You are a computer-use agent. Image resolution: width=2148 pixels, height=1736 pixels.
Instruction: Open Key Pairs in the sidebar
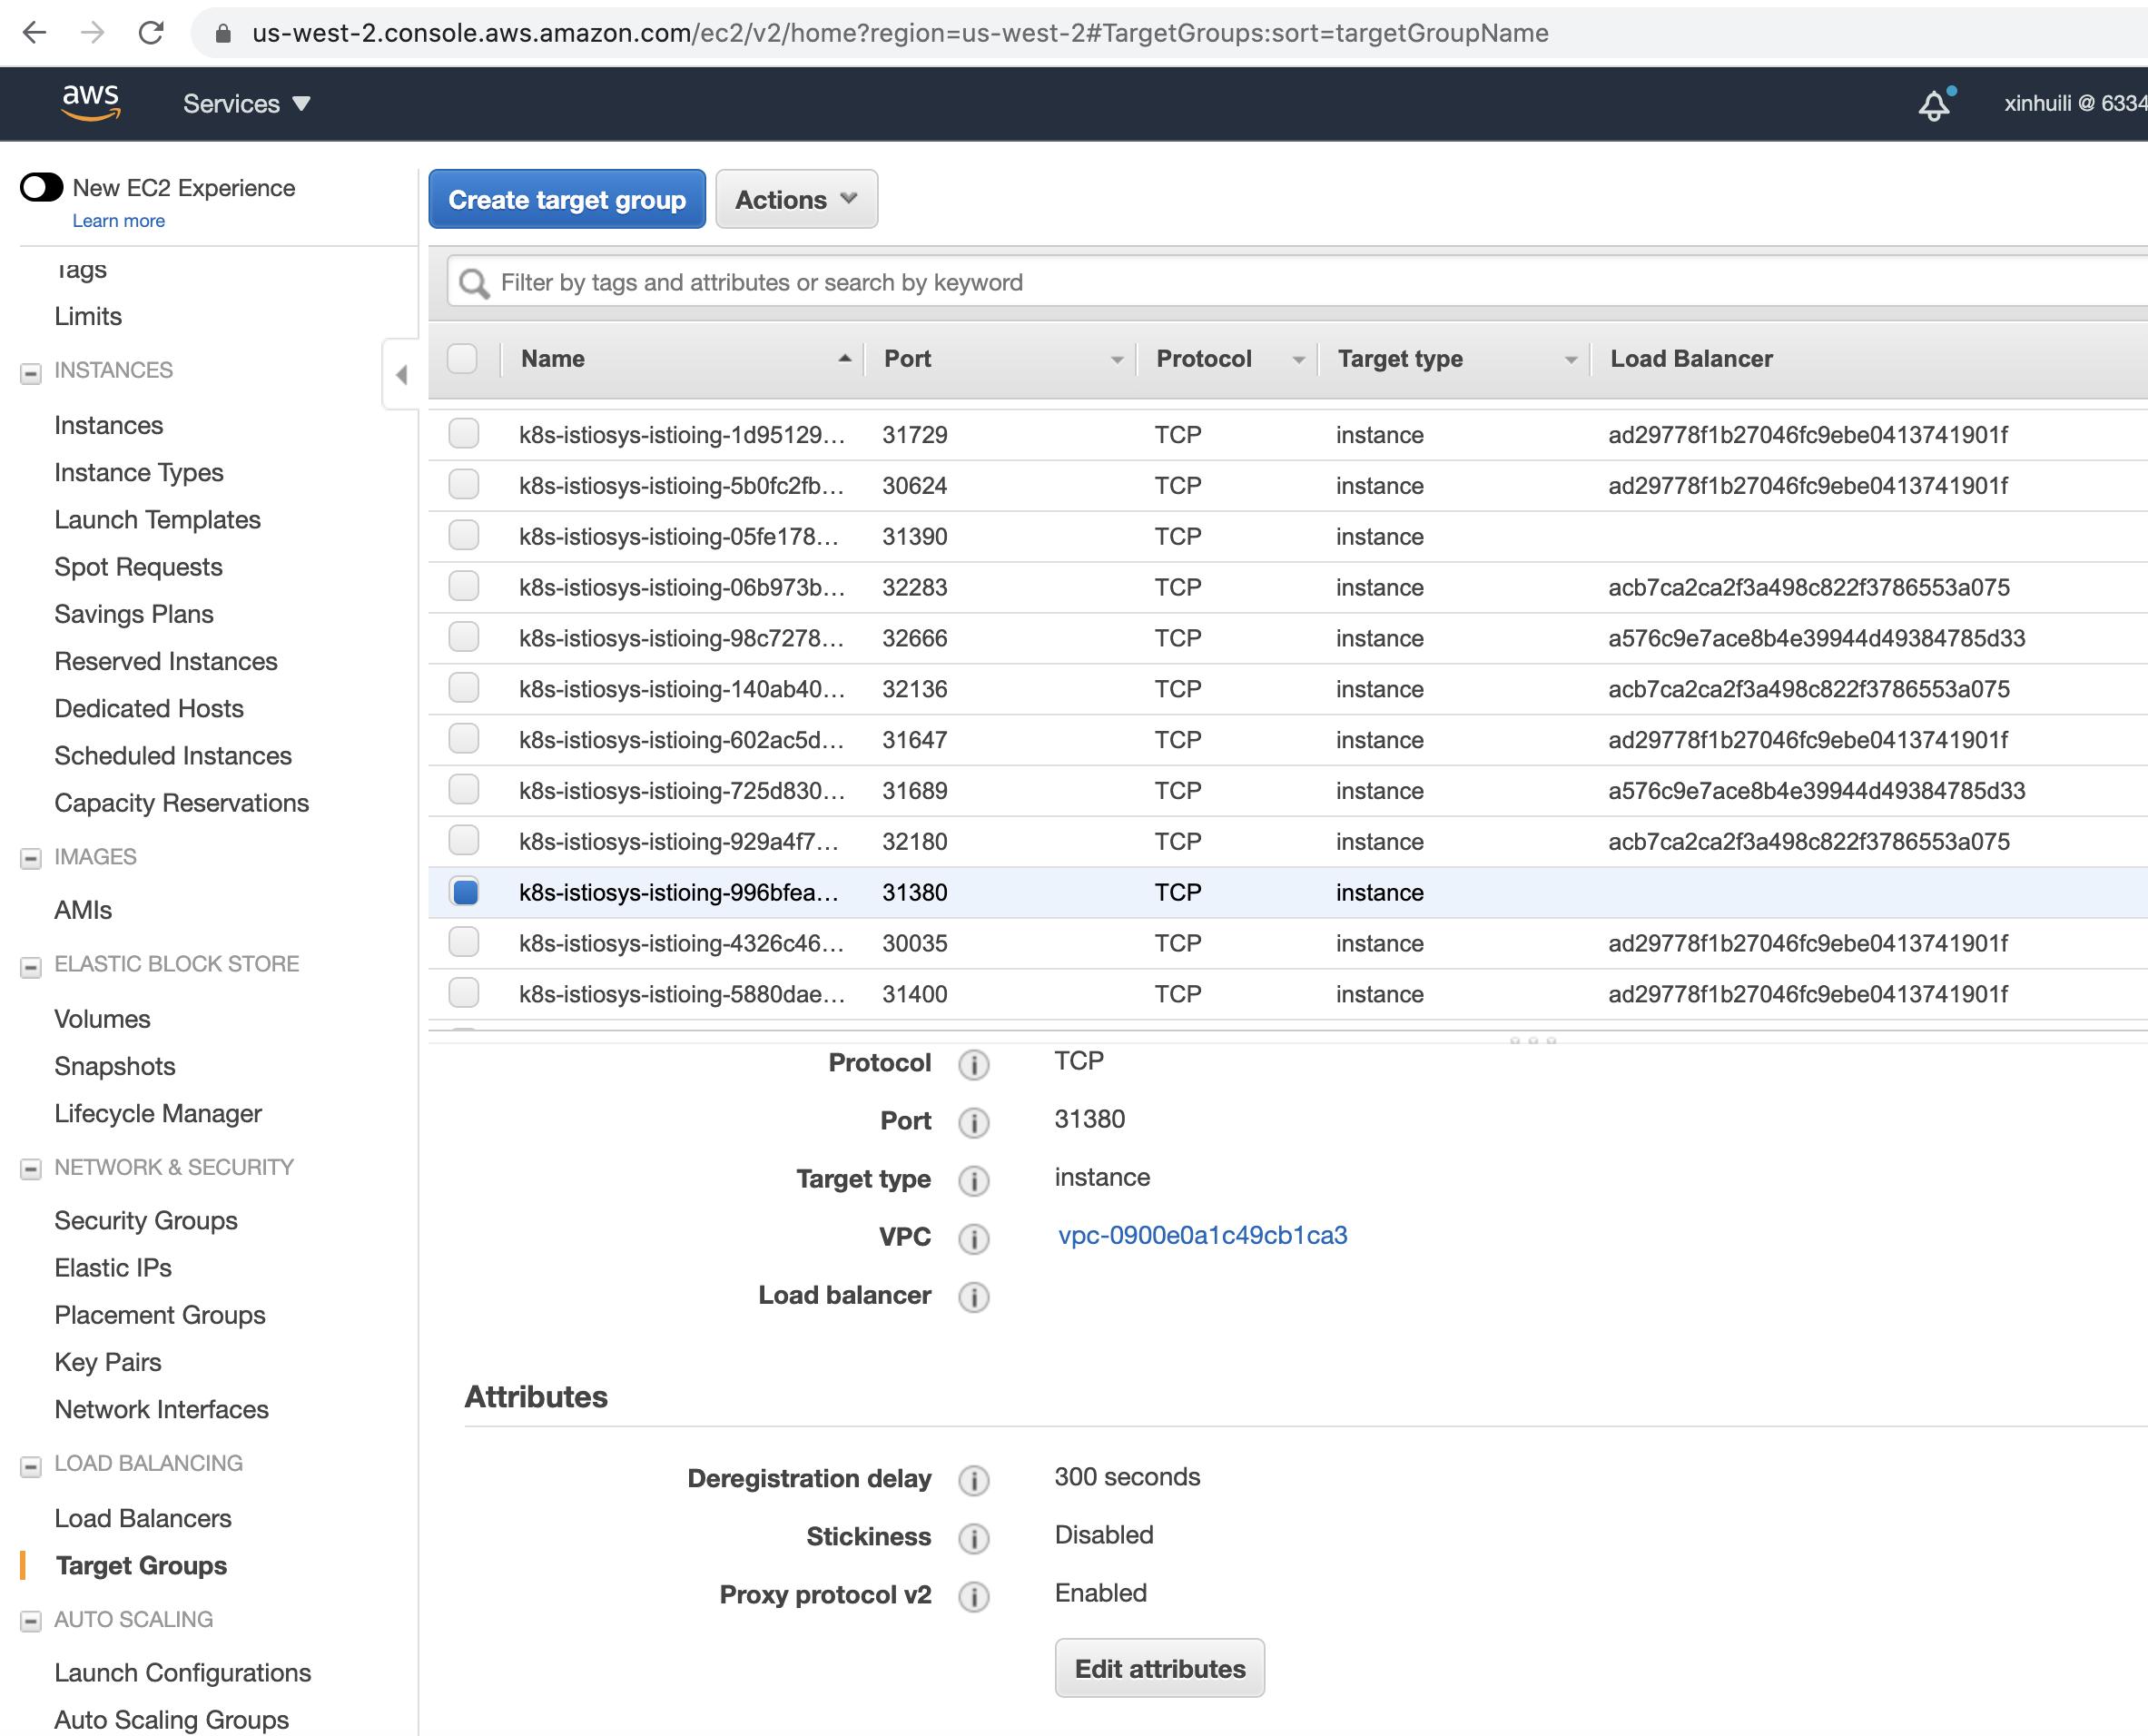coord(108,1362)
